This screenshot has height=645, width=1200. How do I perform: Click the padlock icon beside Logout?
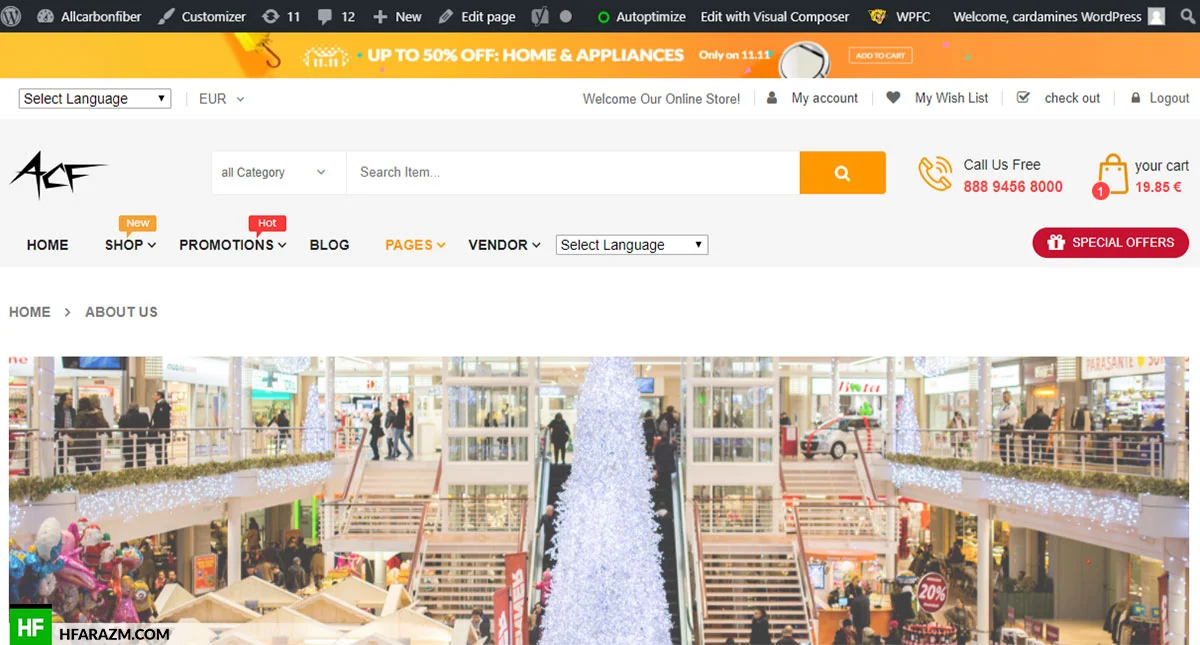1136,98
